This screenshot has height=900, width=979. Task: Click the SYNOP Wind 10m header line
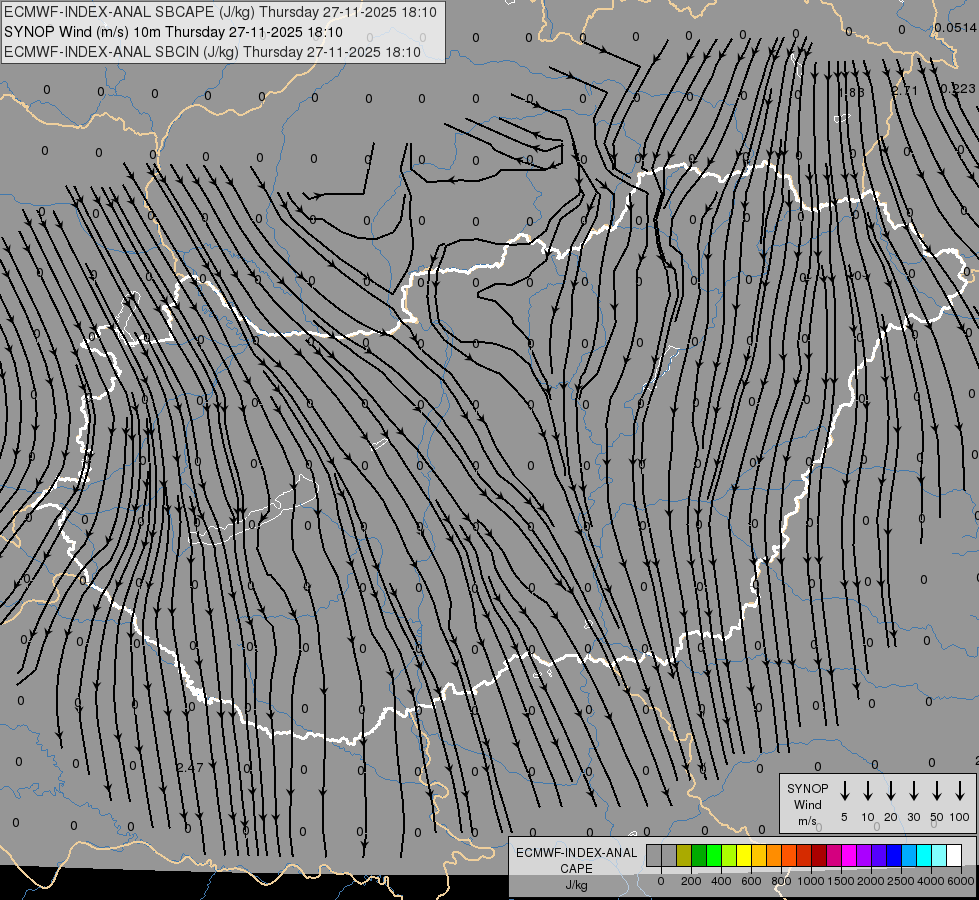pyautogui.click(x=173, y=32)
